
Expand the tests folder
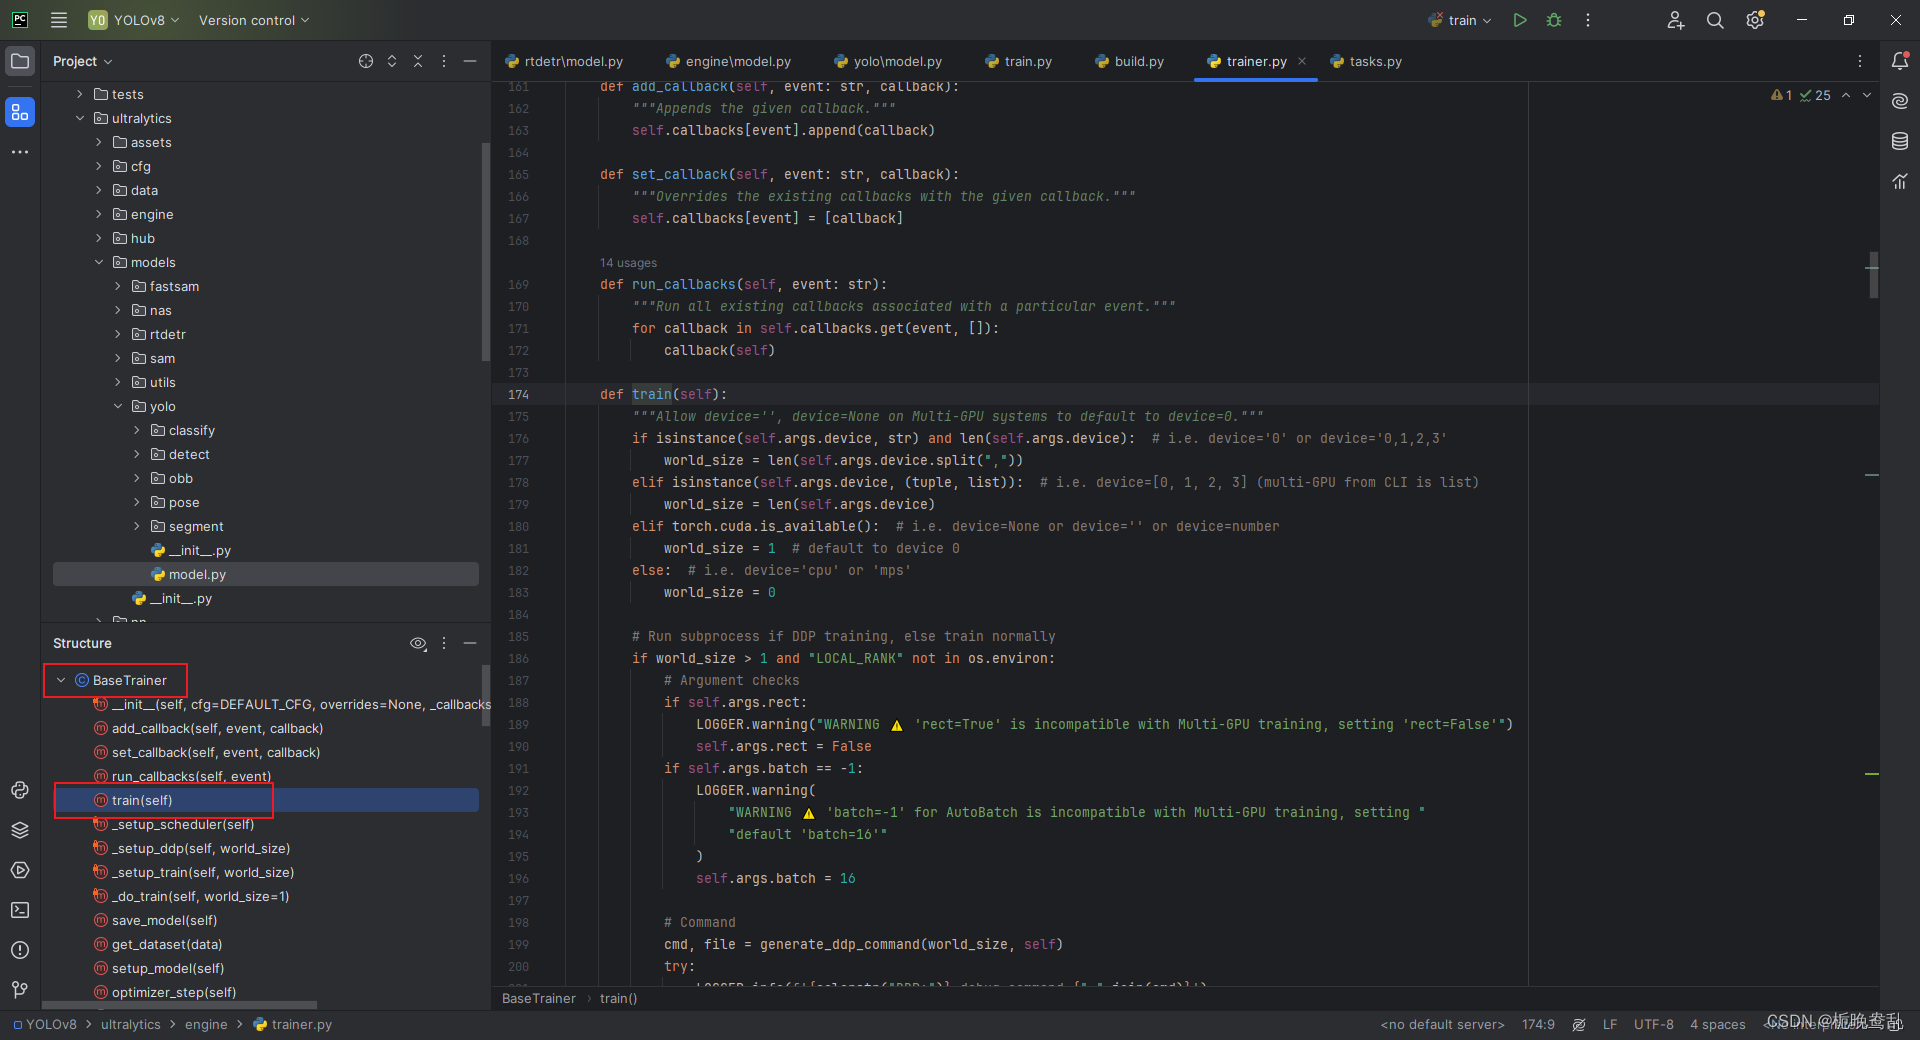80,94
